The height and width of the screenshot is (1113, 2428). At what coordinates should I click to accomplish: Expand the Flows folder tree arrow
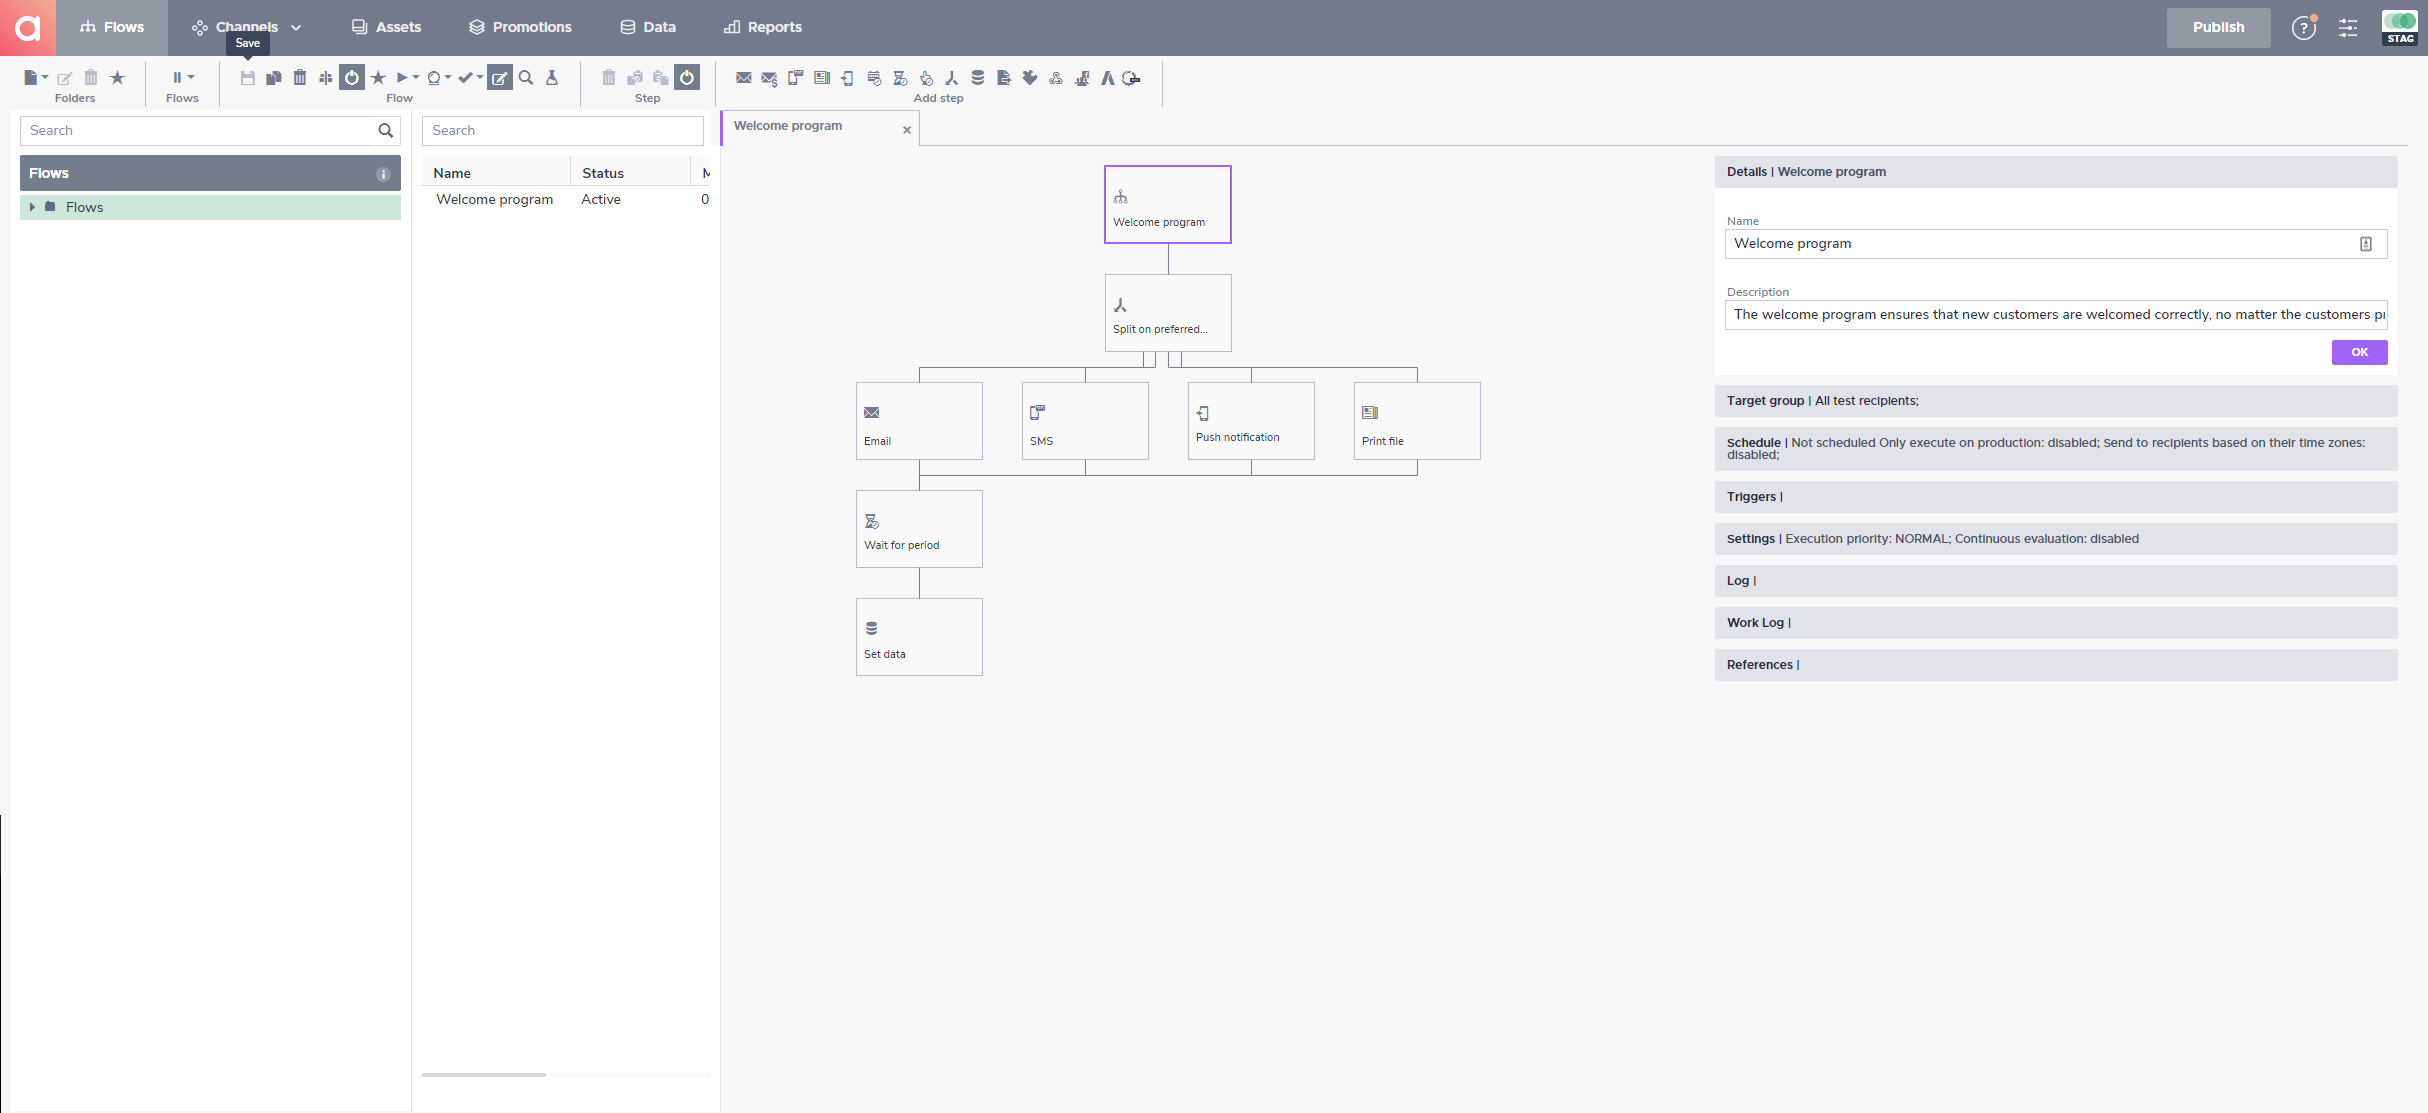[32, 207]
